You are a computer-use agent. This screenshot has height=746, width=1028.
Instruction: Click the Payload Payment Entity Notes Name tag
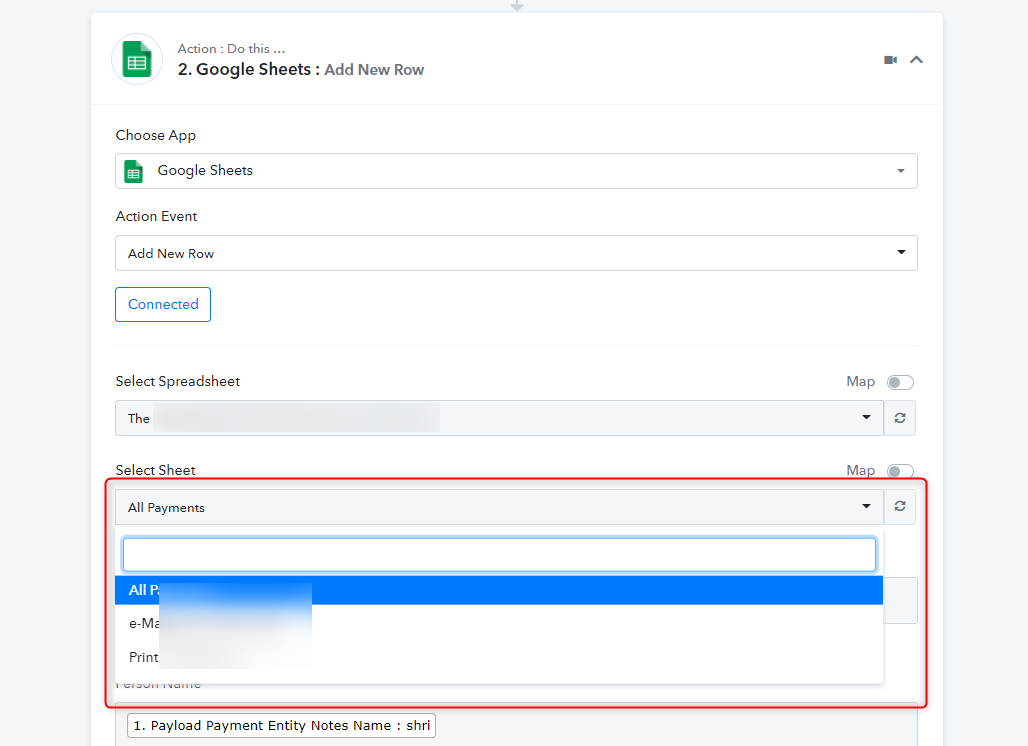(281, 726)
